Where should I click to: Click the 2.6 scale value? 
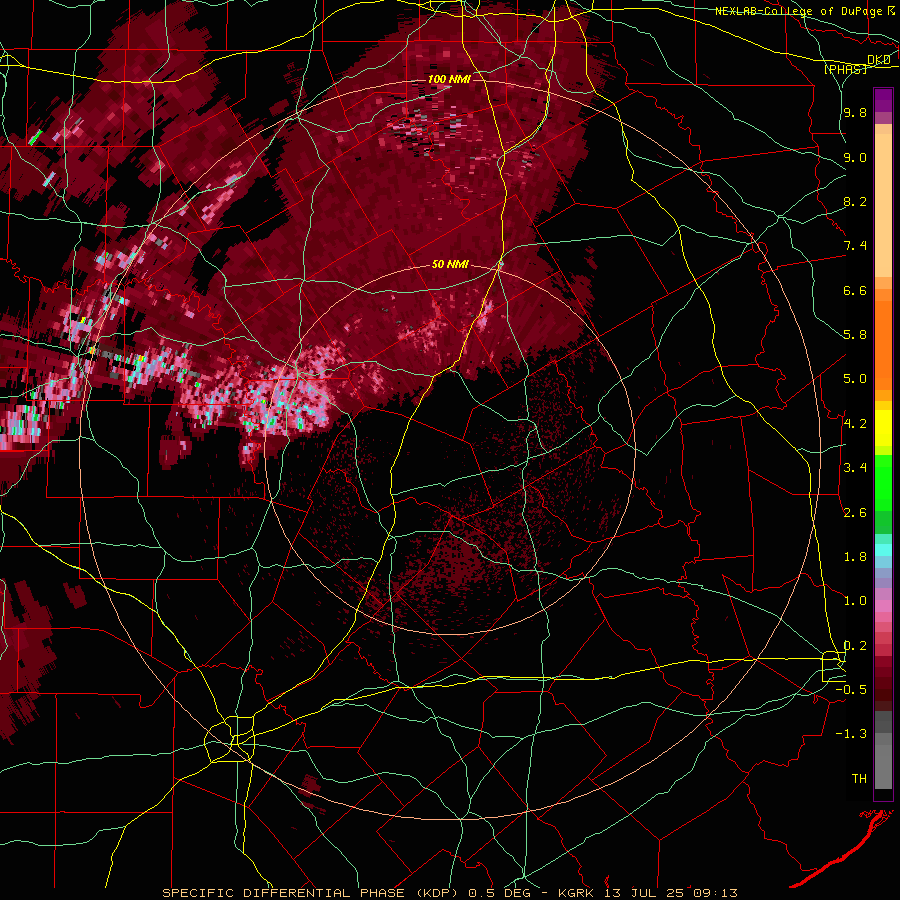pyautogui.click(x=855, y=513)
